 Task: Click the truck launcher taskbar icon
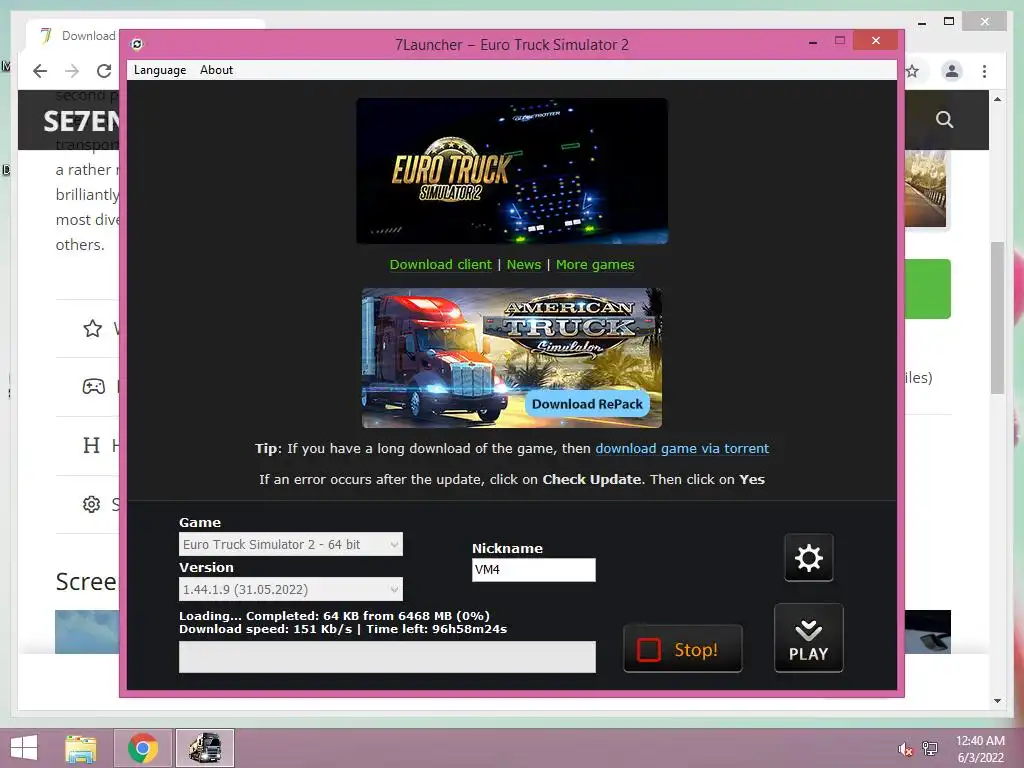(205, 748)
